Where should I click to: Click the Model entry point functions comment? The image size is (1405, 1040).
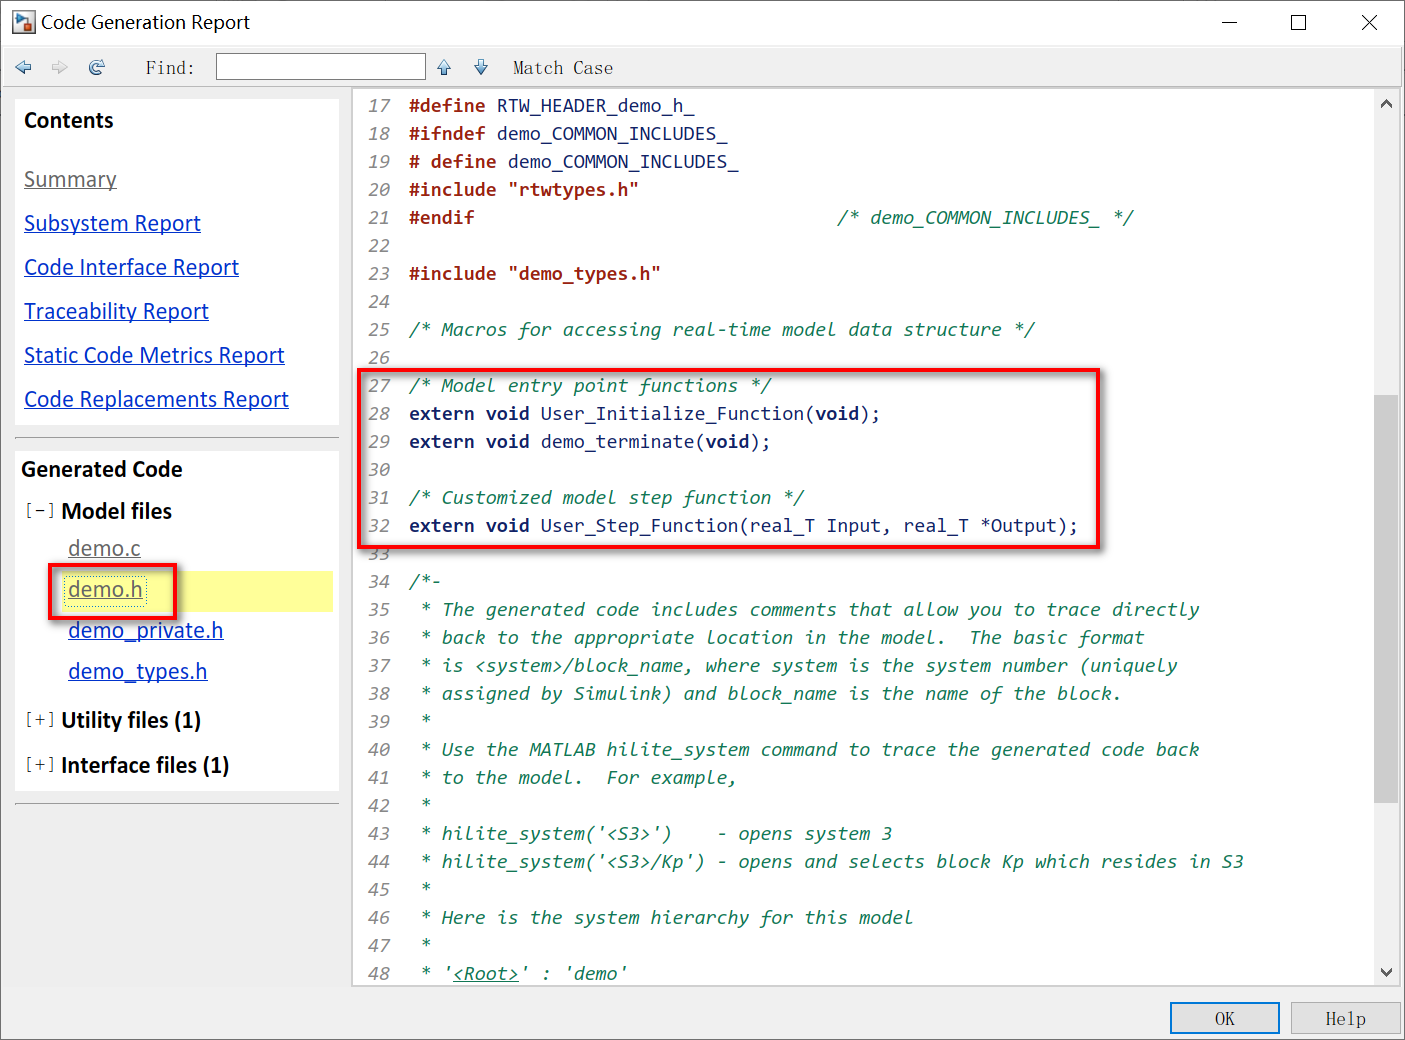tap(590, 386)
